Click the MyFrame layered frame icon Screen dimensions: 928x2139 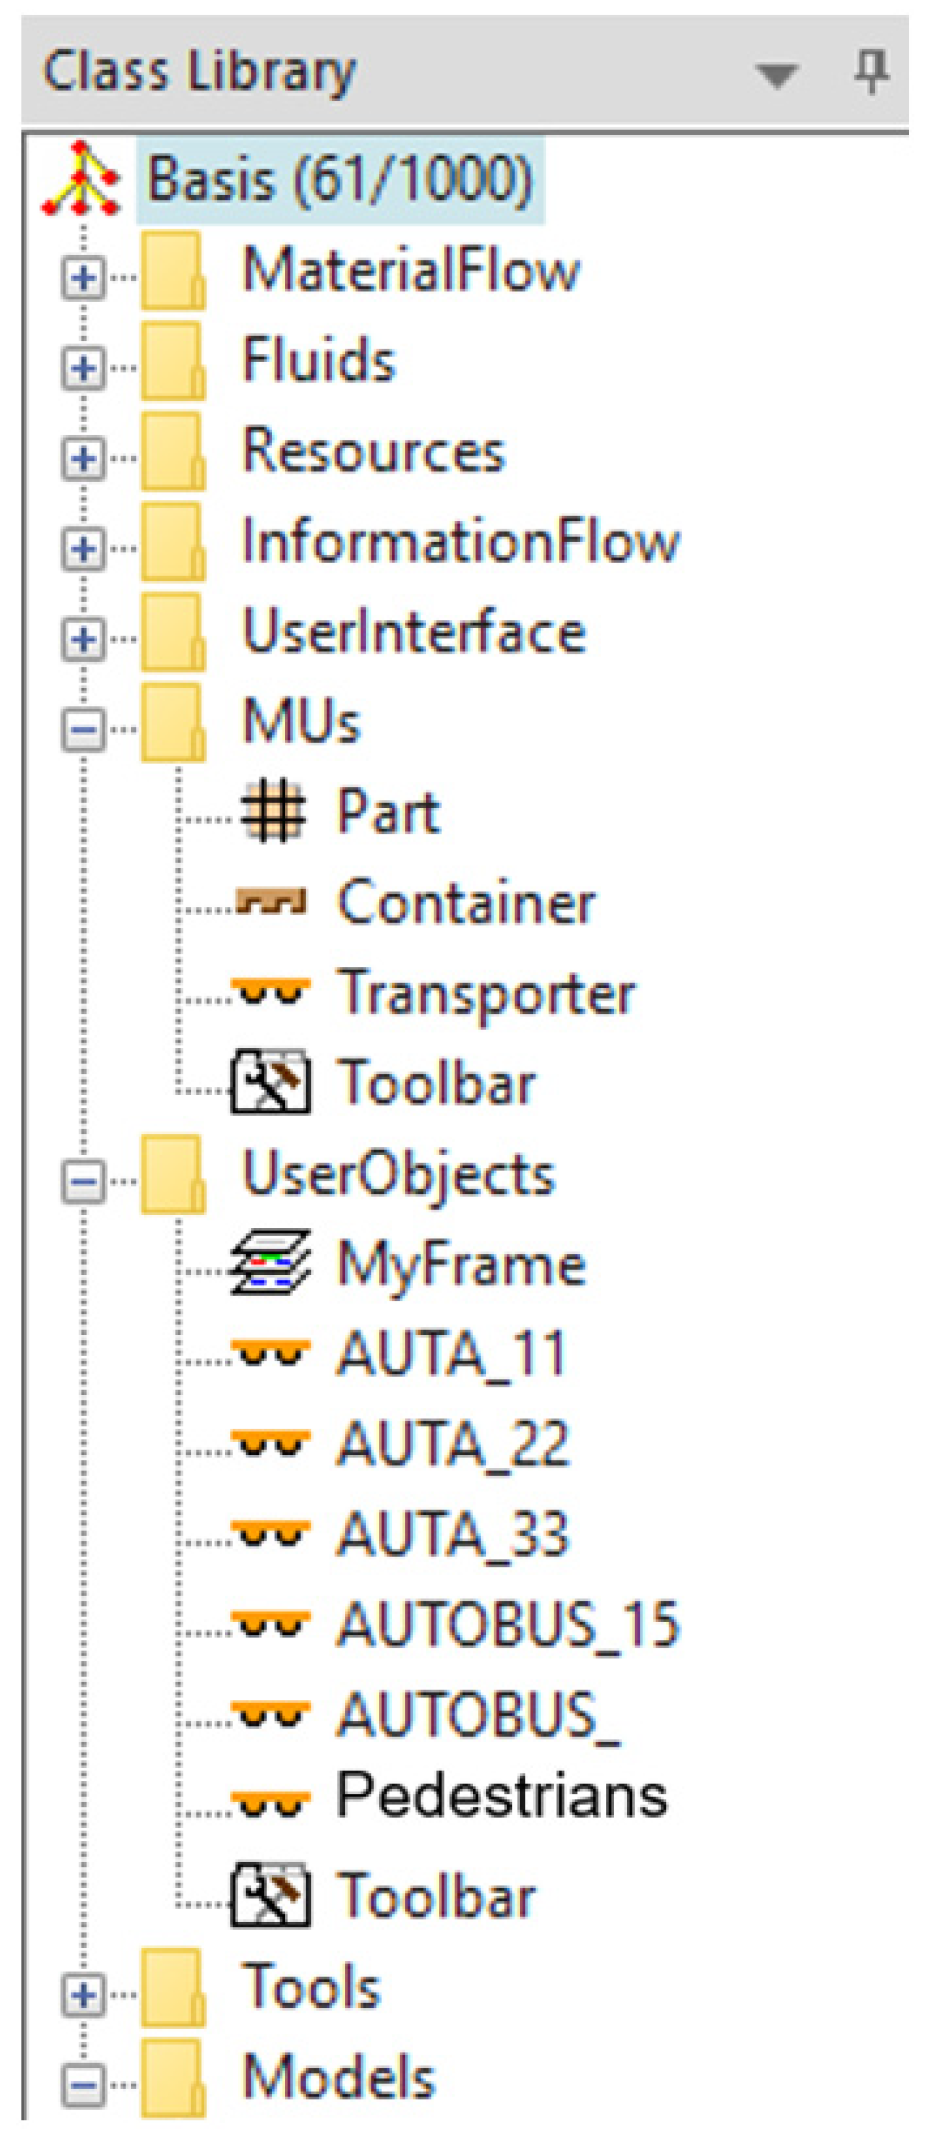270,1263
